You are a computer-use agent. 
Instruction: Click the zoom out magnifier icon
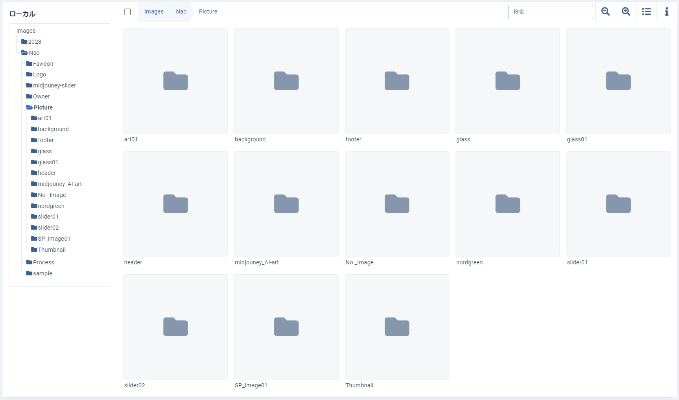pyautogui.click(x=606, y=12)
